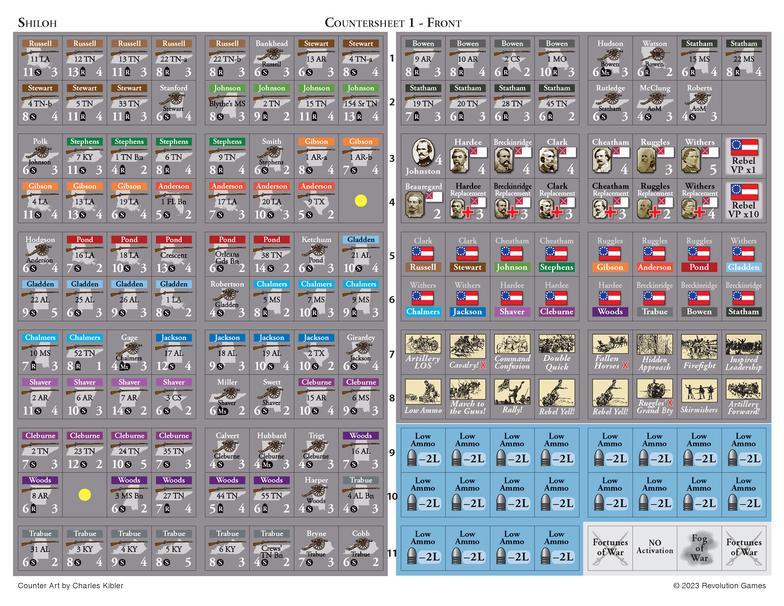
Task: Pick the 9 TX Anderson infantry counter
Action: click(x=316, y=201)
